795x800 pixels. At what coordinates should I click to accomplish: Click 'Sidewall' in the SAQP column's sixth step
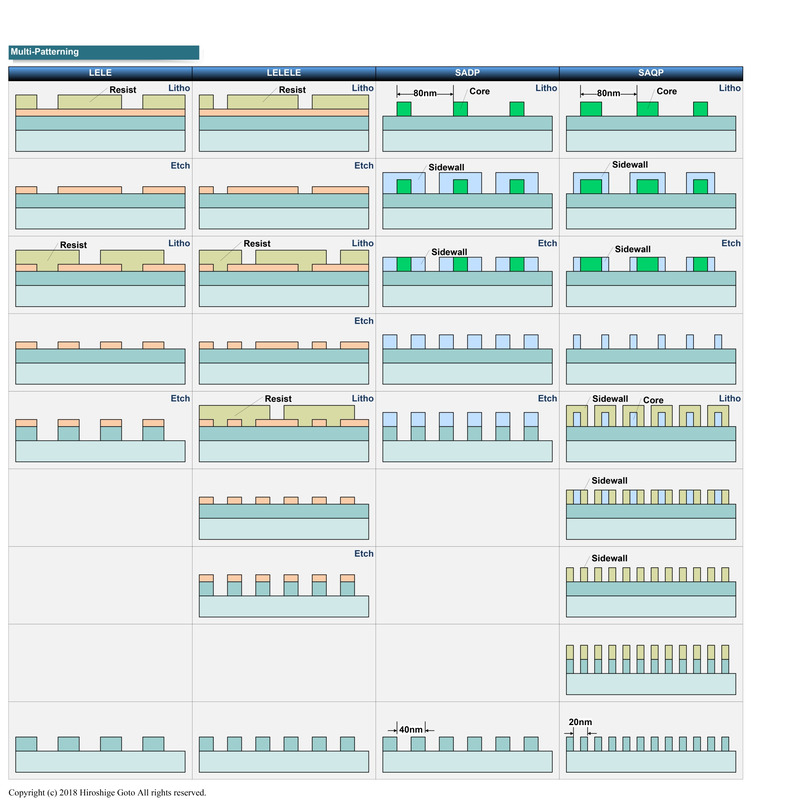[x=610, y=481]
